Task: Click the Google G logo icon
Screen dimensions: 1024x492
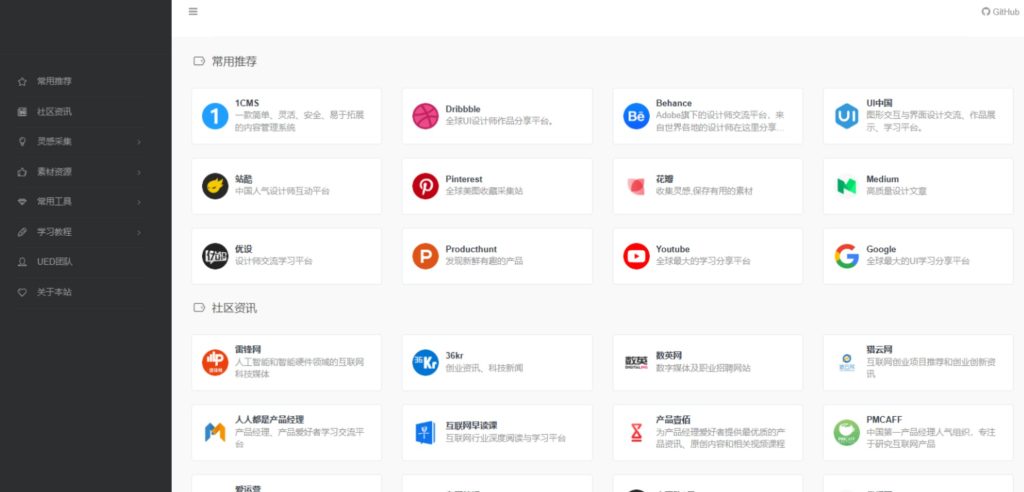Action: click(x=847, y=256)
